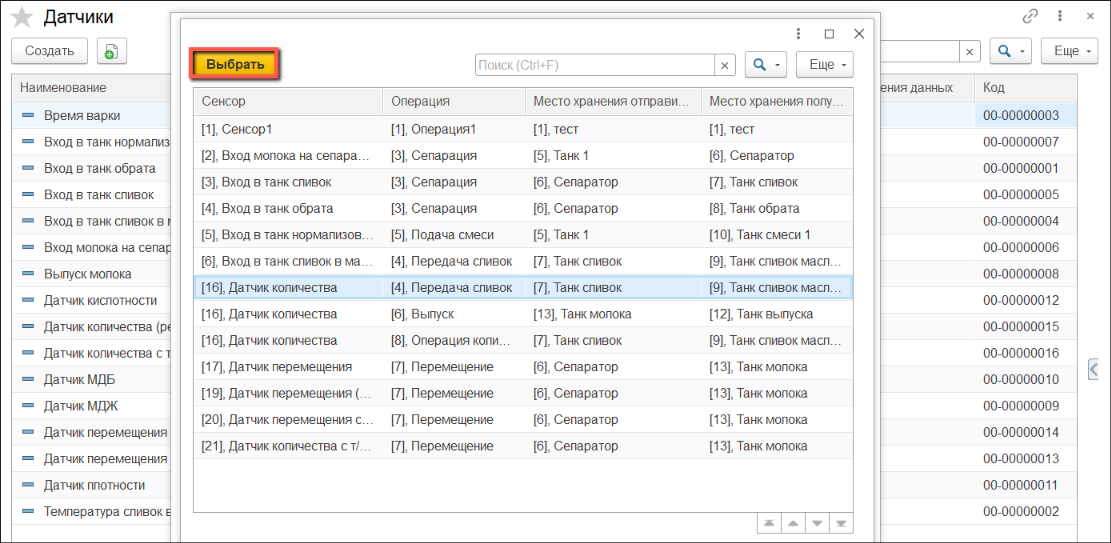Select the Сенсор1 row in the list
1111x543 pixels.
point(286,129)
